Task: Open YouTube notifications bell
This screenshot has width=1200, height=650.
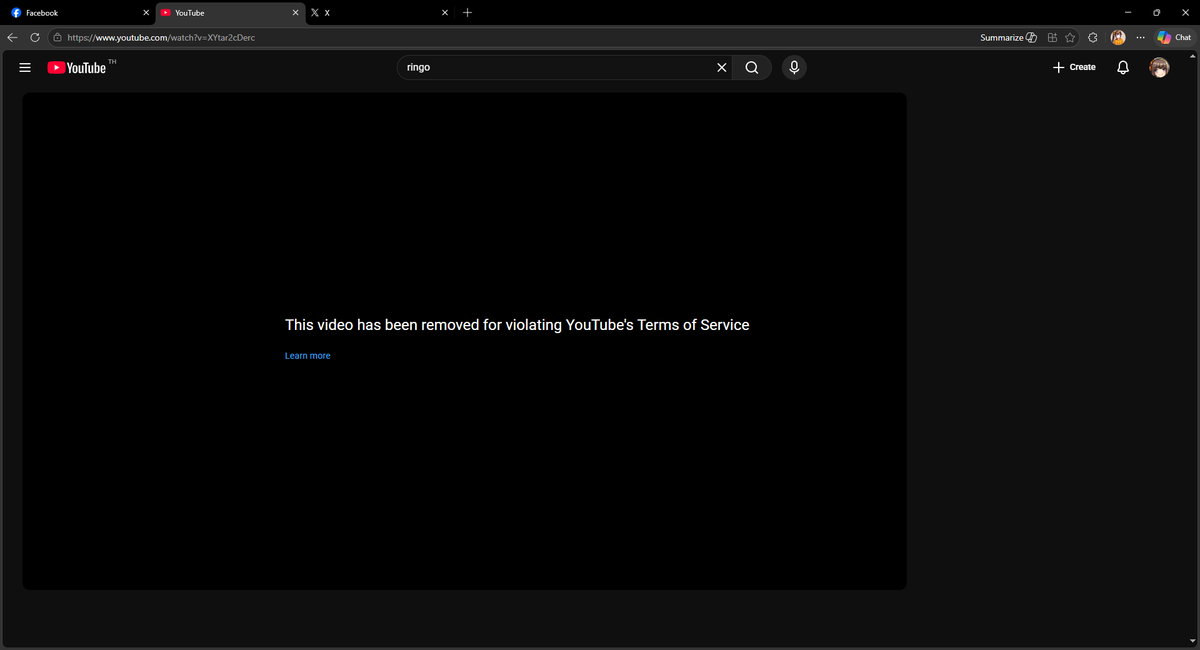Action: tap(1123, 67)
